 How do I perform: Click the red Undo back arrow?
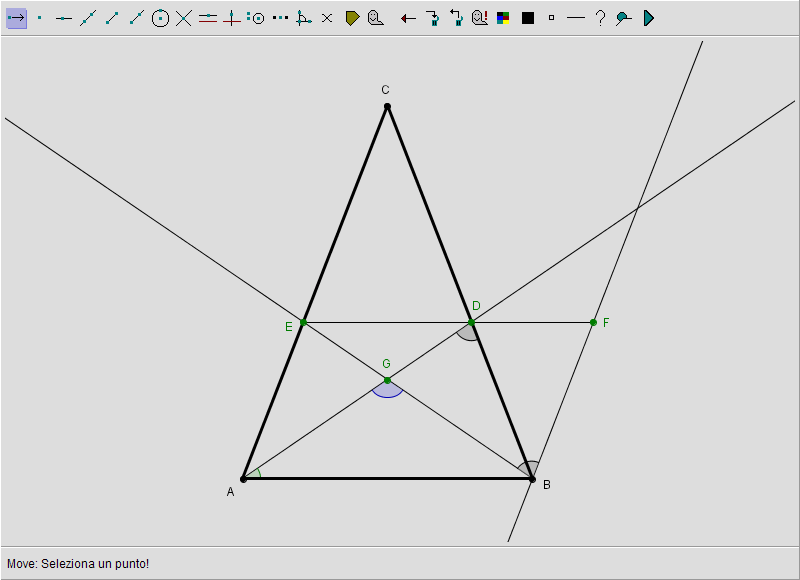coord(408,19)
